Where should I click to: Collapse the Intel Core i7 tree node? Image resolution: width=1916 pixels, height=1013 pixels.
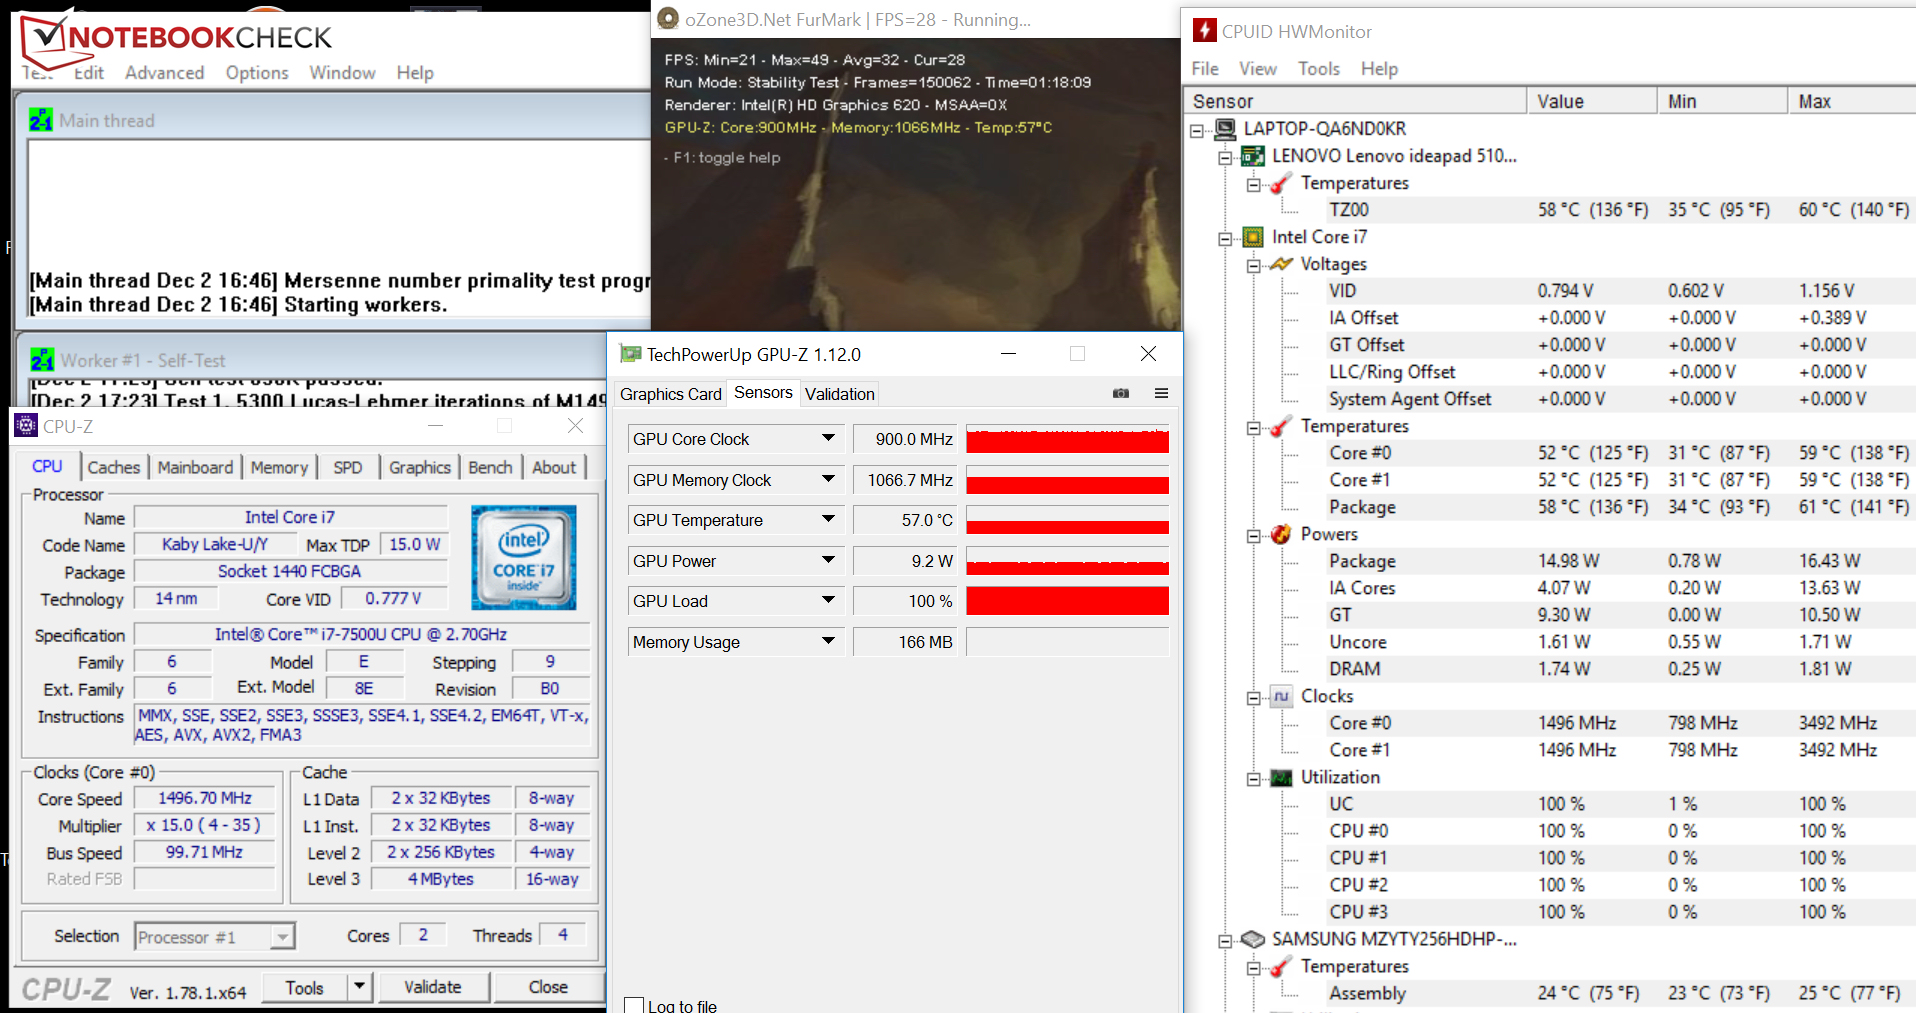pos(1225,238)
